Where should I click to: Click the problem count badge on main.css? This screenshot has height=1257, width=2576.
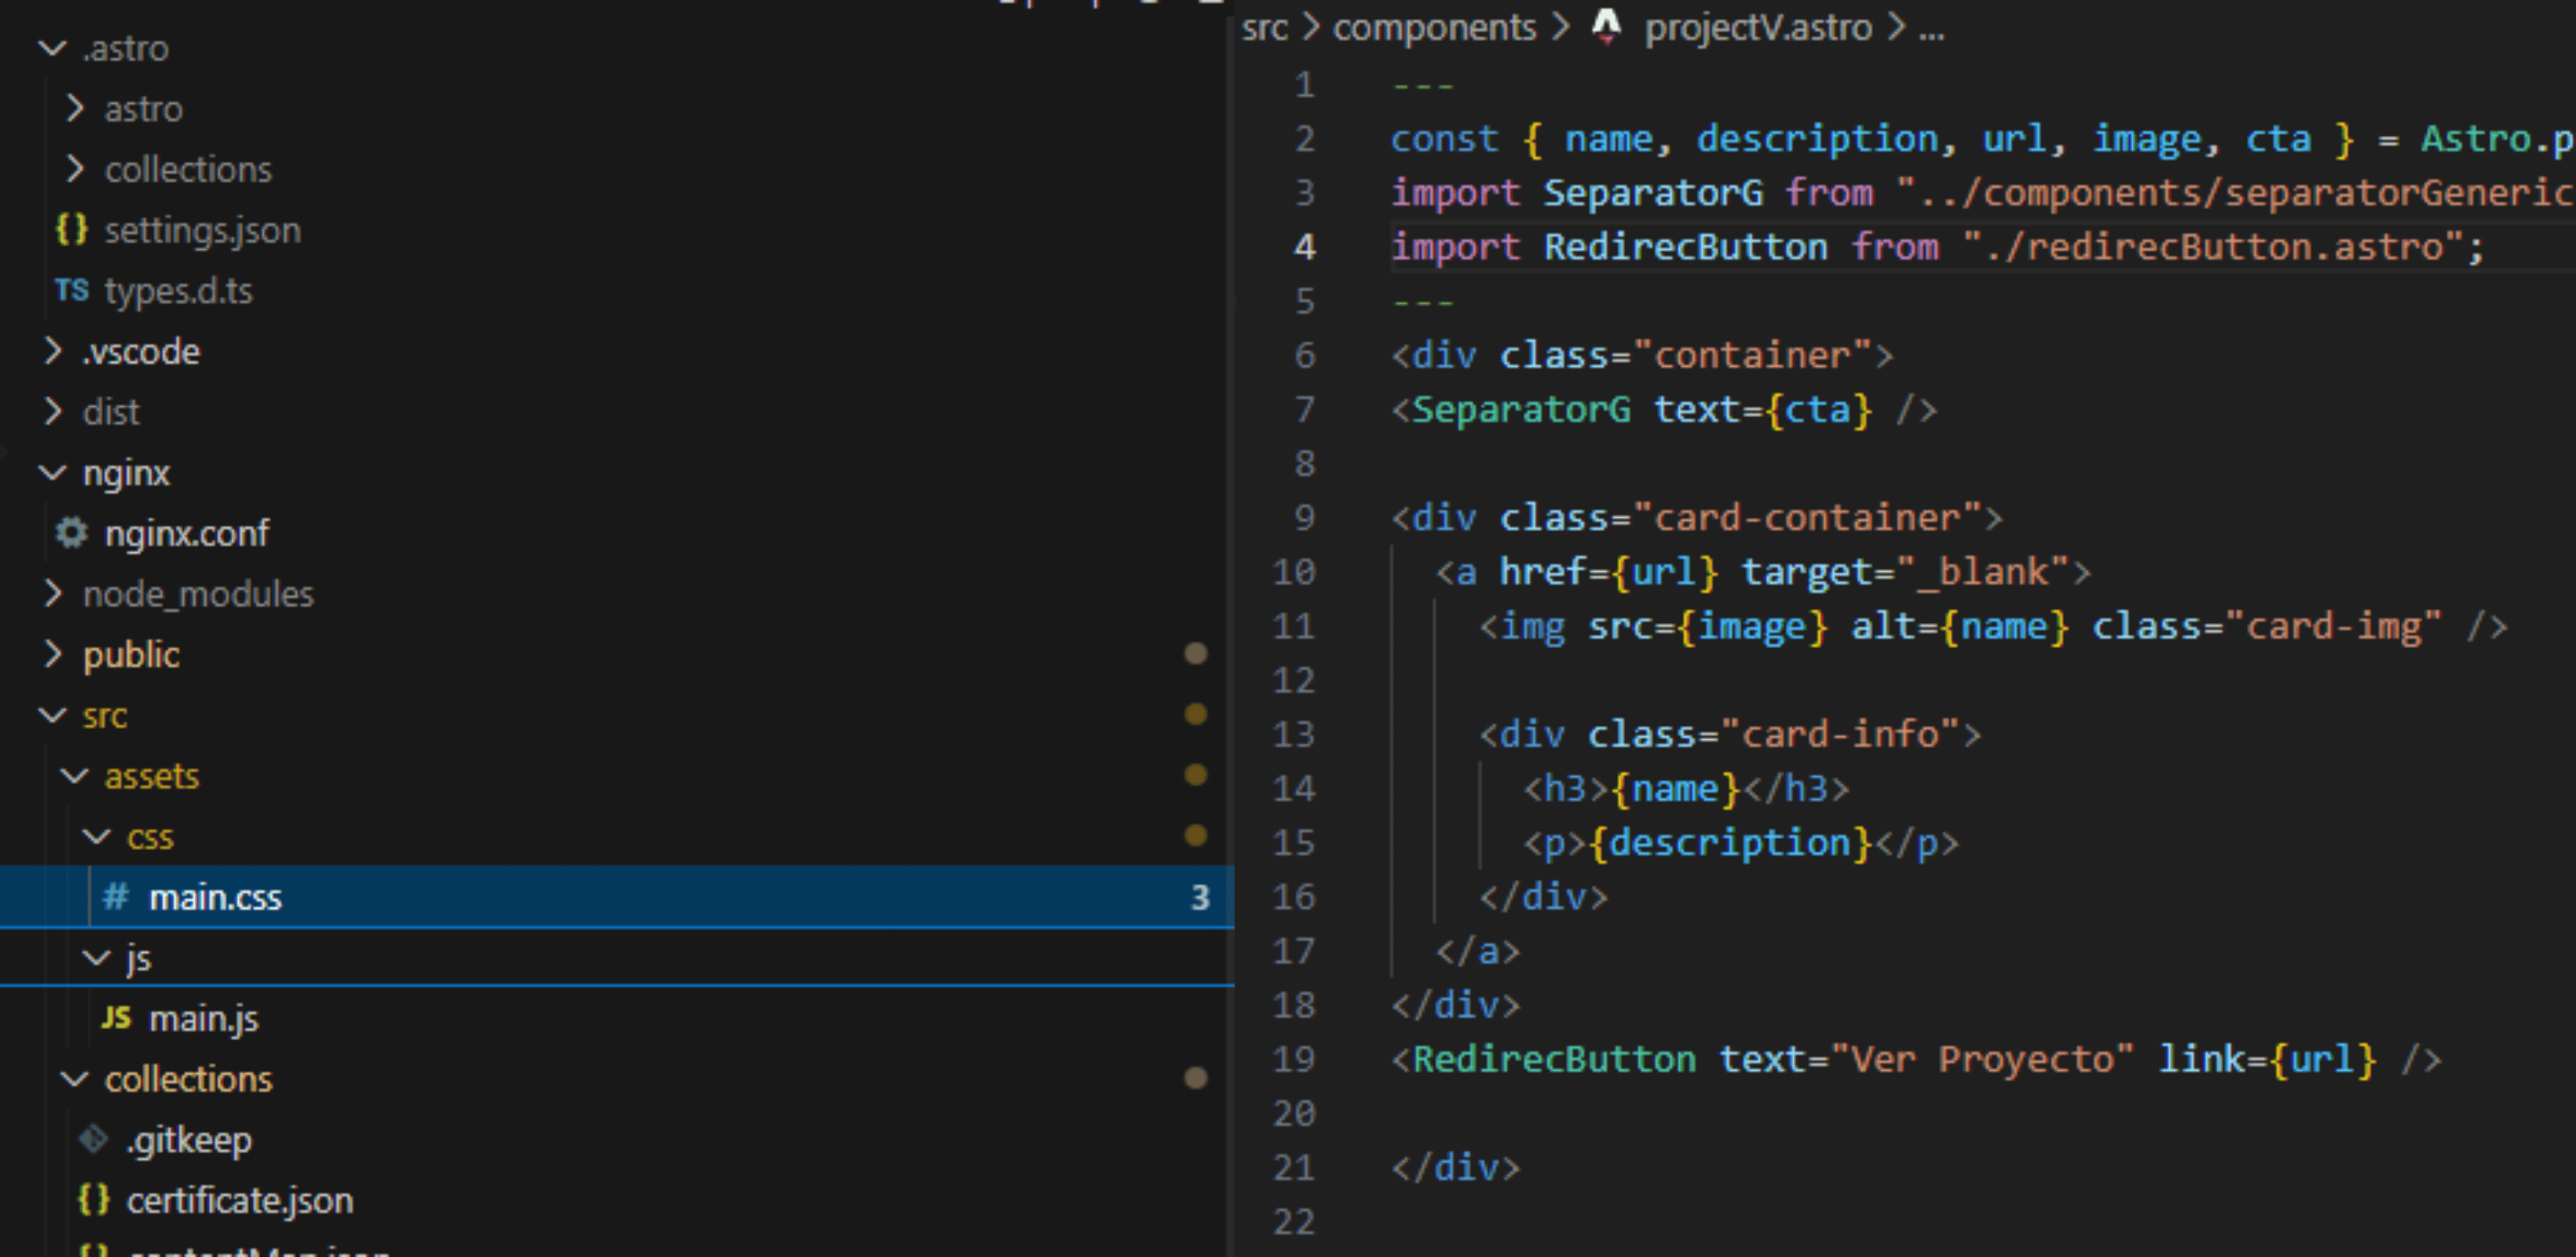coord(1200,897)
